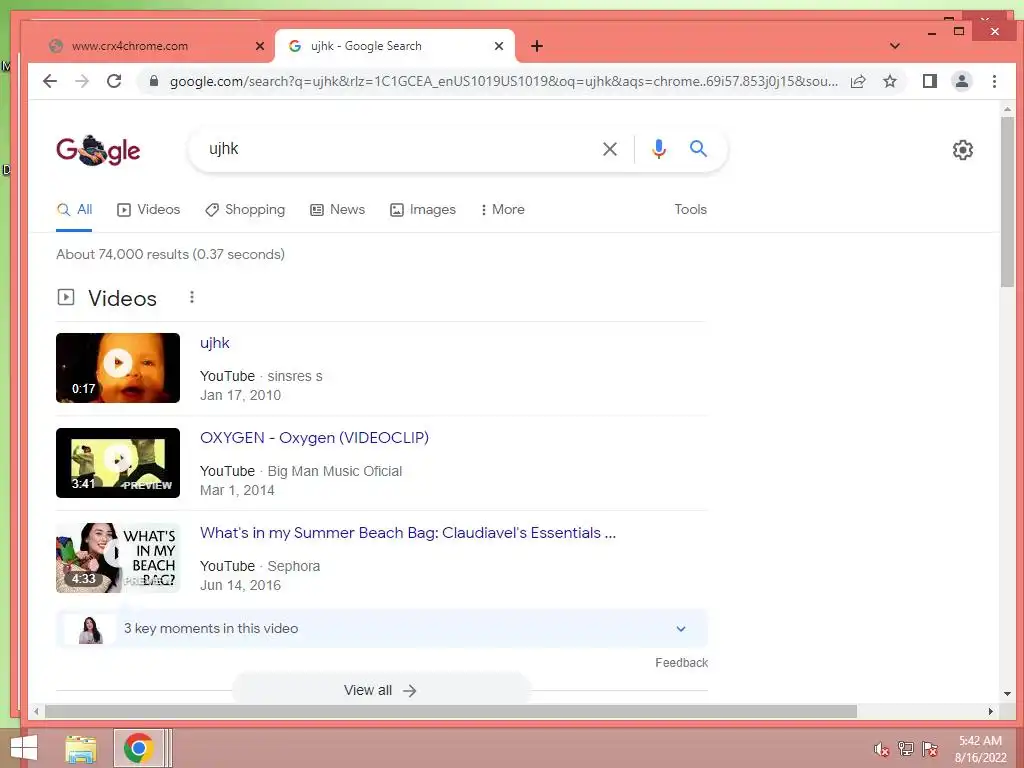Click the Videos section heading

122,298
